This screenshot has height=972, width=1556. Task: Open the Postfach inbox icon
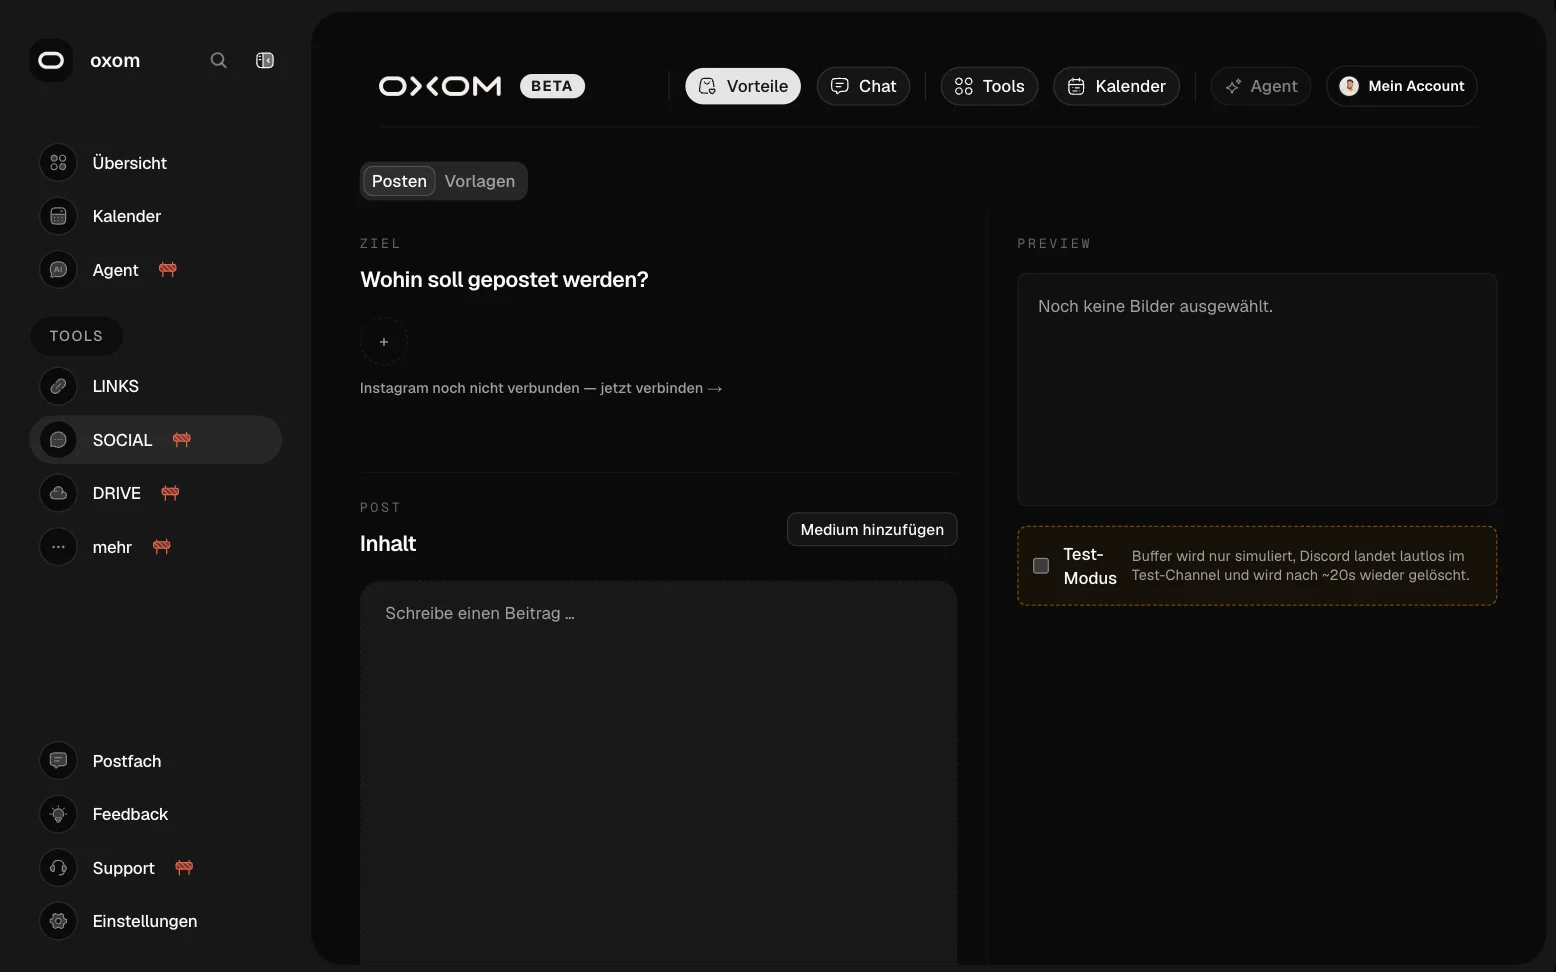pyautogui.click(x=58, y=761)
